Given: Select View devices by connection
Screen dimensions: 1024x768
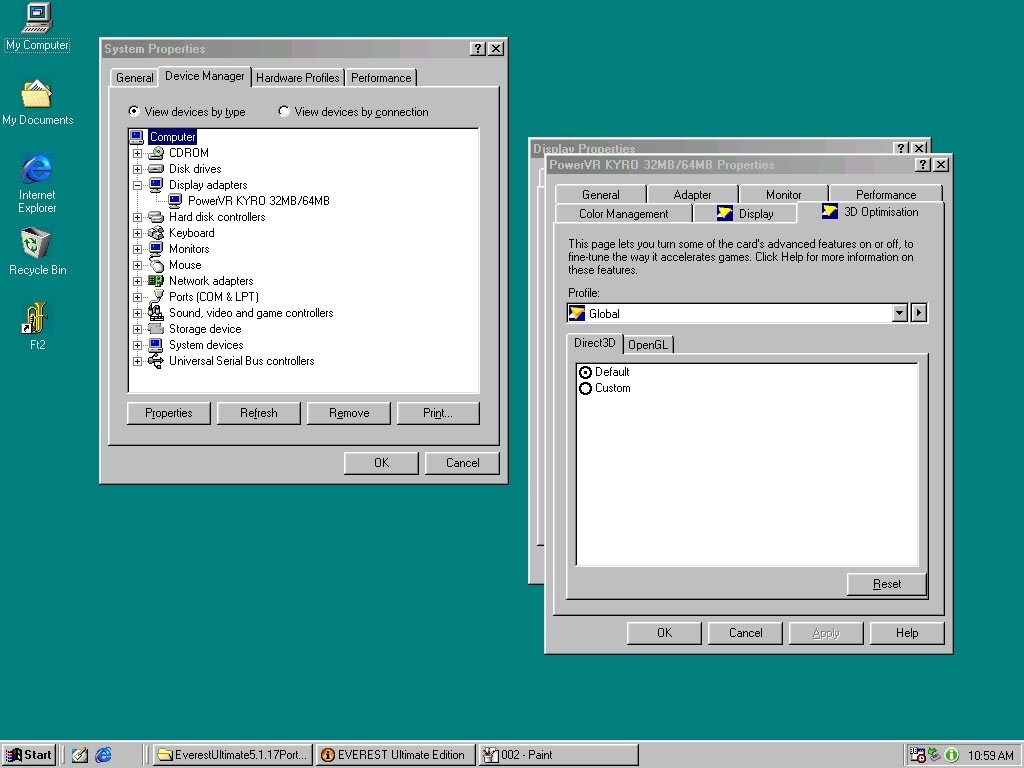Looking at the screenshot, I should click(x=353, y=112).
